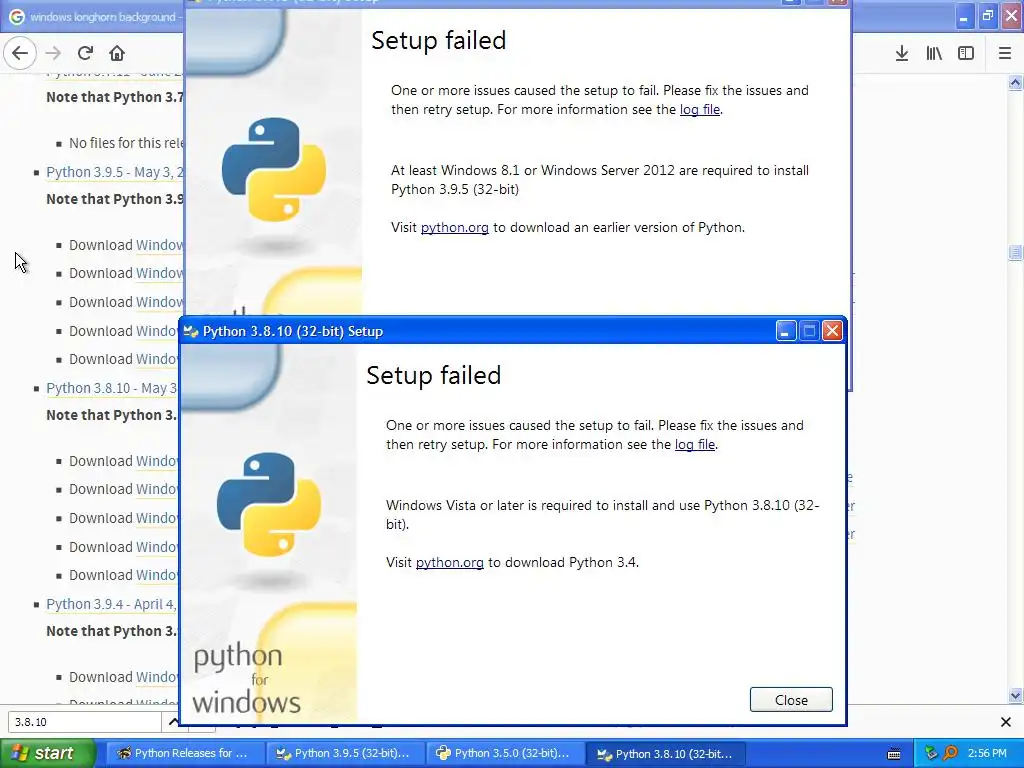Click orange magnifier tray icon
This screenshot has width=1024, height=768.
pos(950,753)
